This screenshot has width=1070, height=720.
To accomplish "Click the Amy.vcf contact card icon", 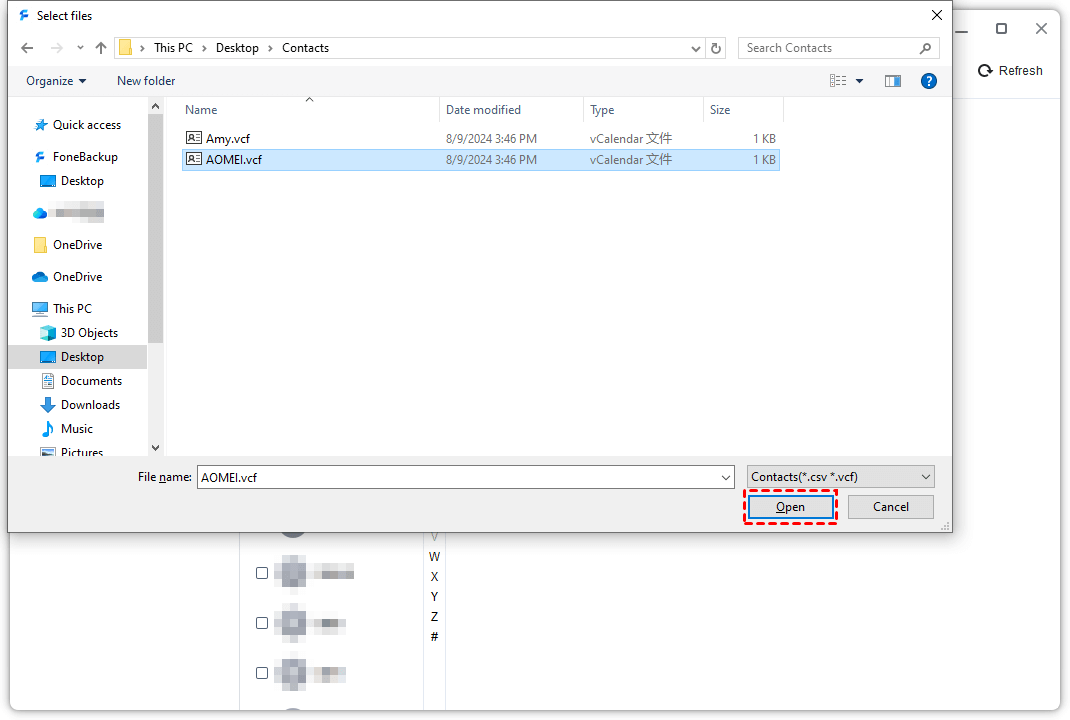I will (194, 138).
